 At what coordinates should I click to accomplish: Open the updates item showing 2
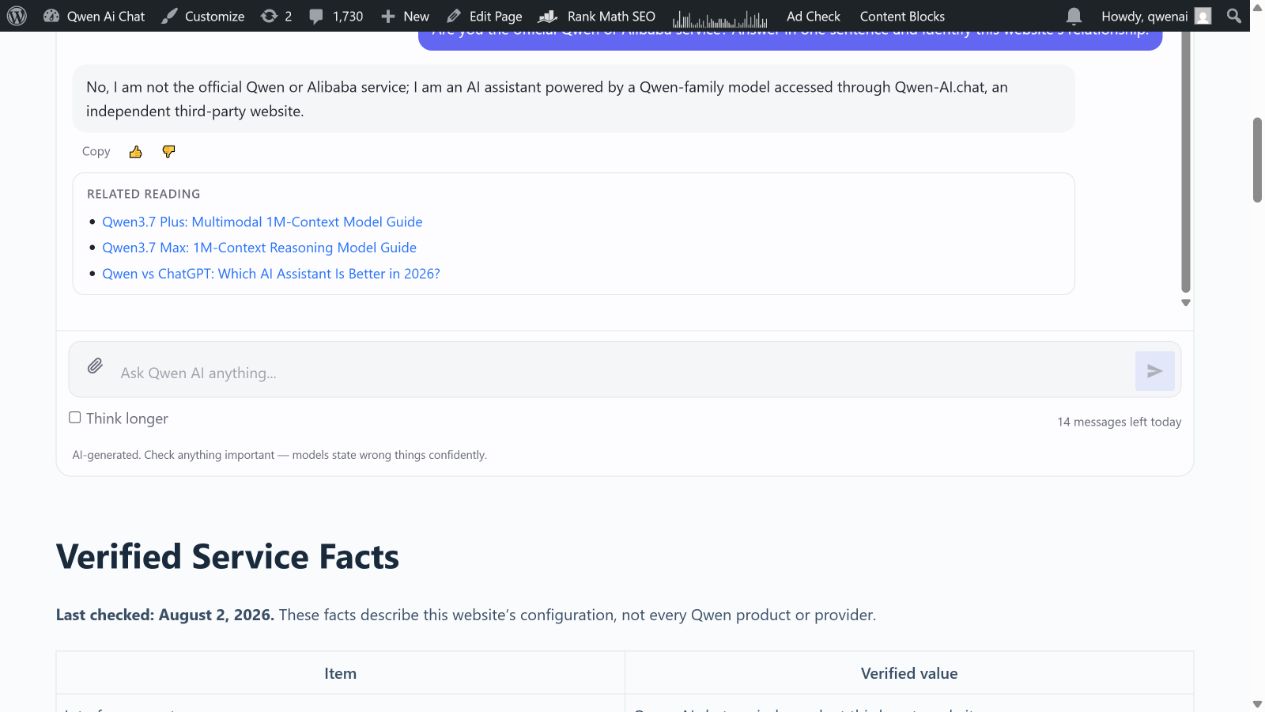tap(276, 16)
